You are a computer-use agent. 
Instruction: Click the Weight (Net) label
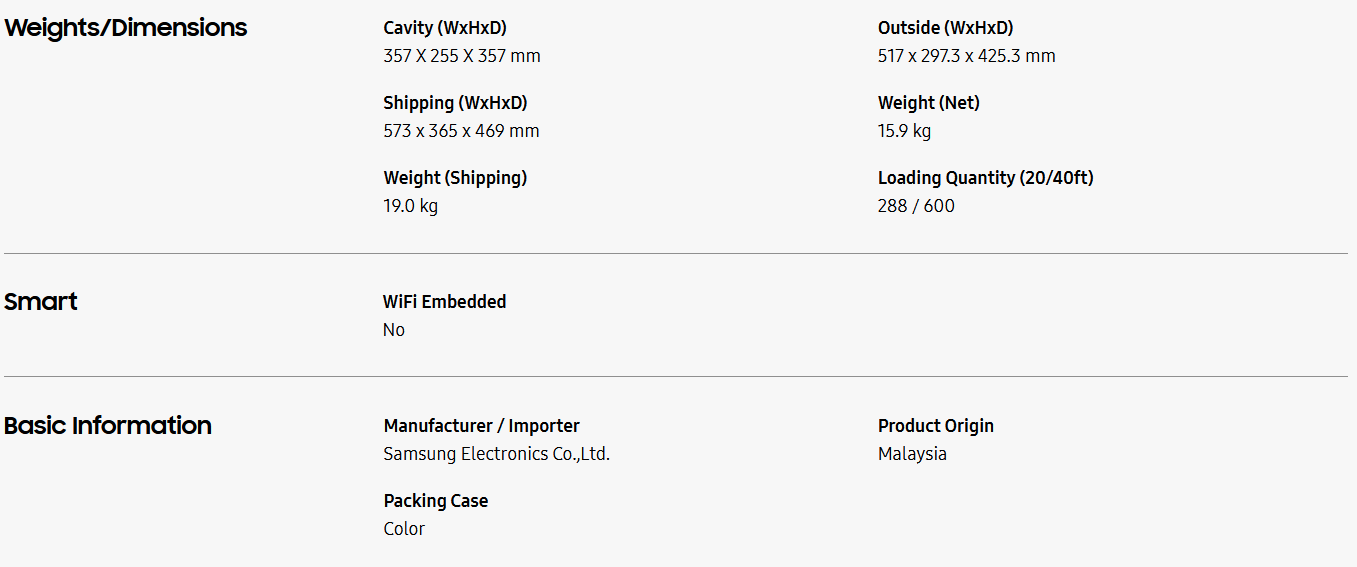[928, 103]
